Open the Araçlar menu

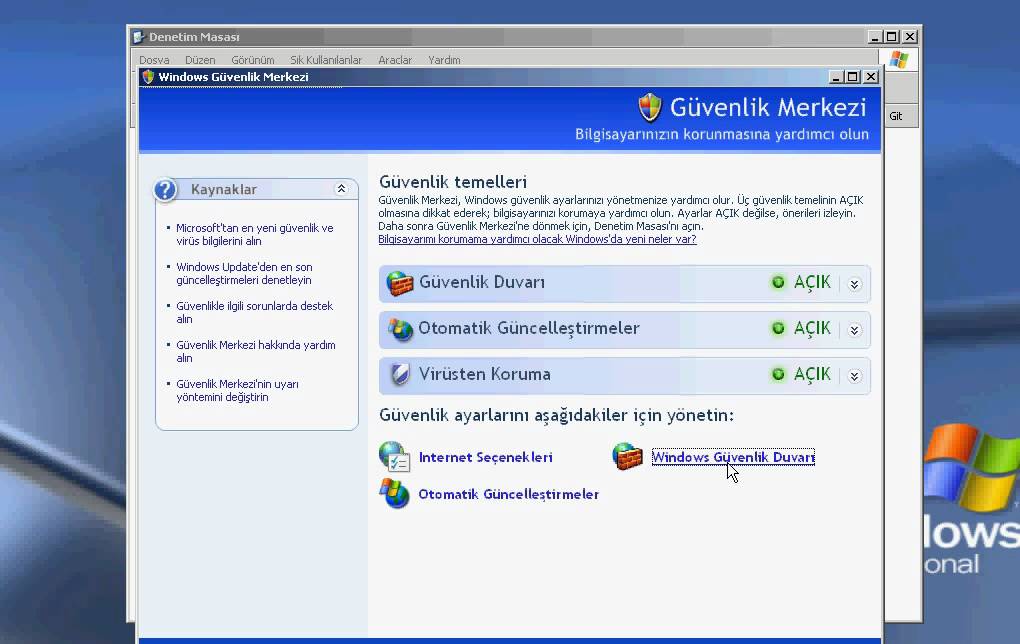tap(395, 60)
